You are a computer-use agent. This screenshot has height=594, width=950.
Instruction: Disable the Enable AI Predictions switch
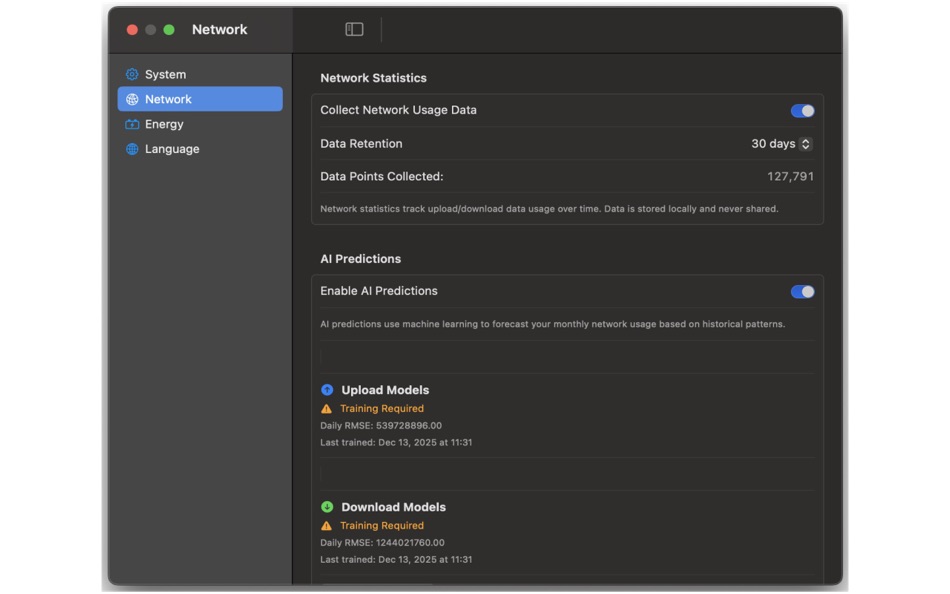801,291
